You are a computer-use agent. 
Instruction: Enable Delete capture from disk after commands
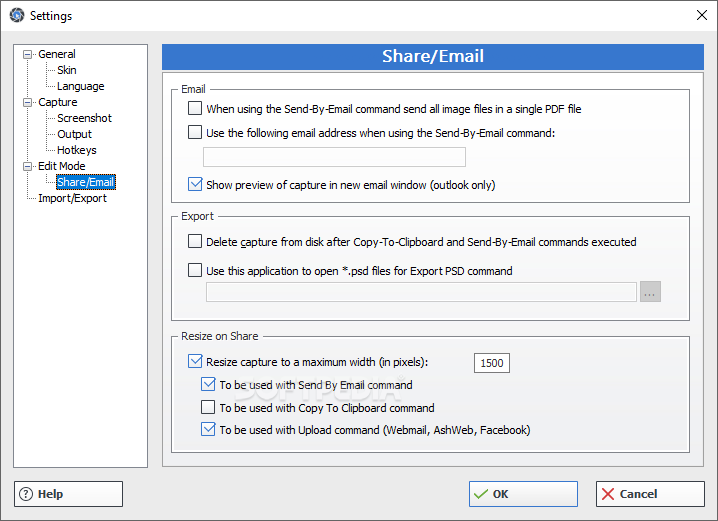195,242
